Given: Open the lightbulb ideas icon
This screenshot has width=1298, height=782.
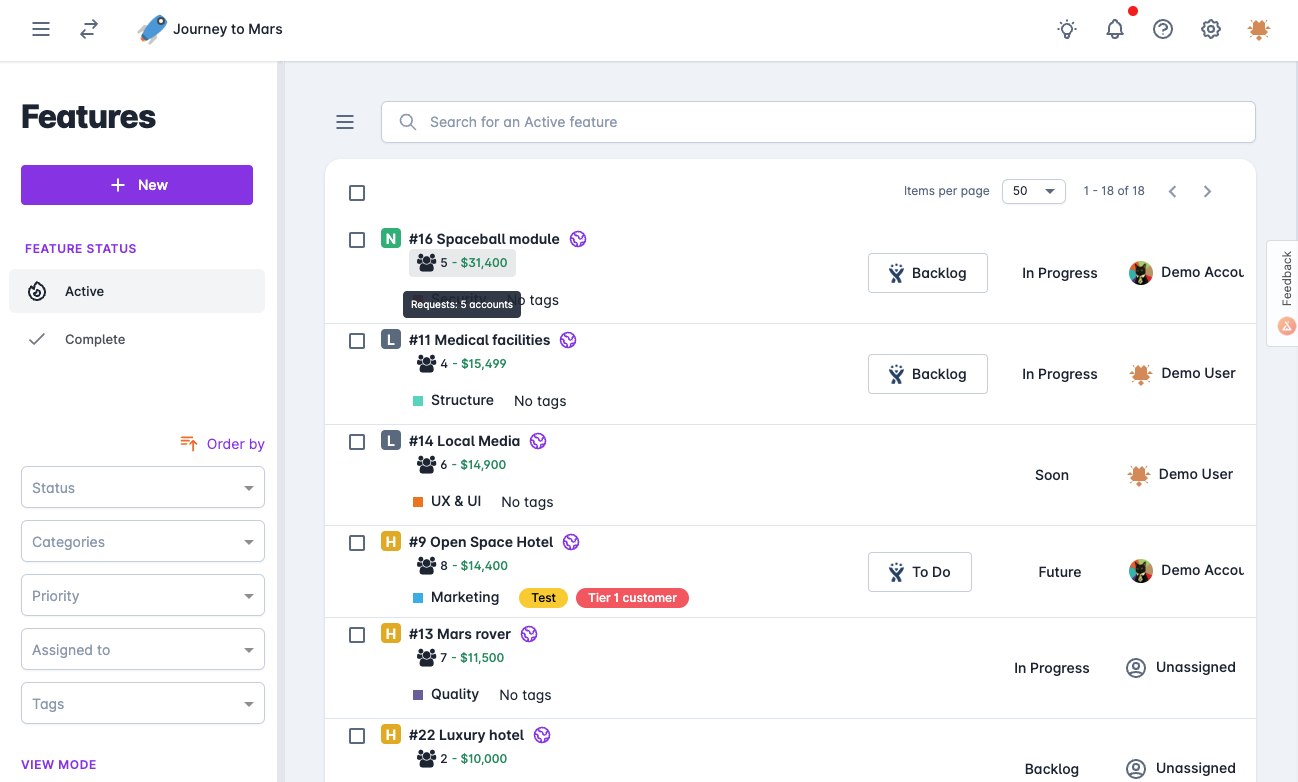Looking at the screenshot, I should click(x=1067, y=29).
